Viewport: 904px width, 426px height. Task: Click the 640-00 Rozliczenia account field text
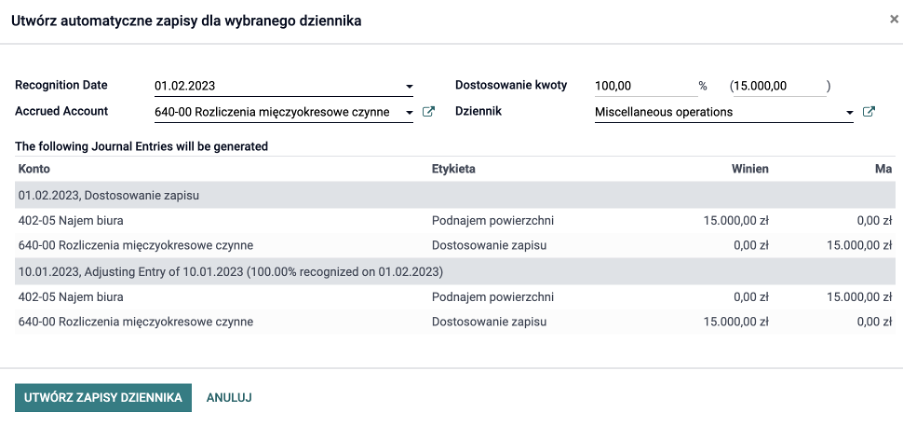[272, 112]
